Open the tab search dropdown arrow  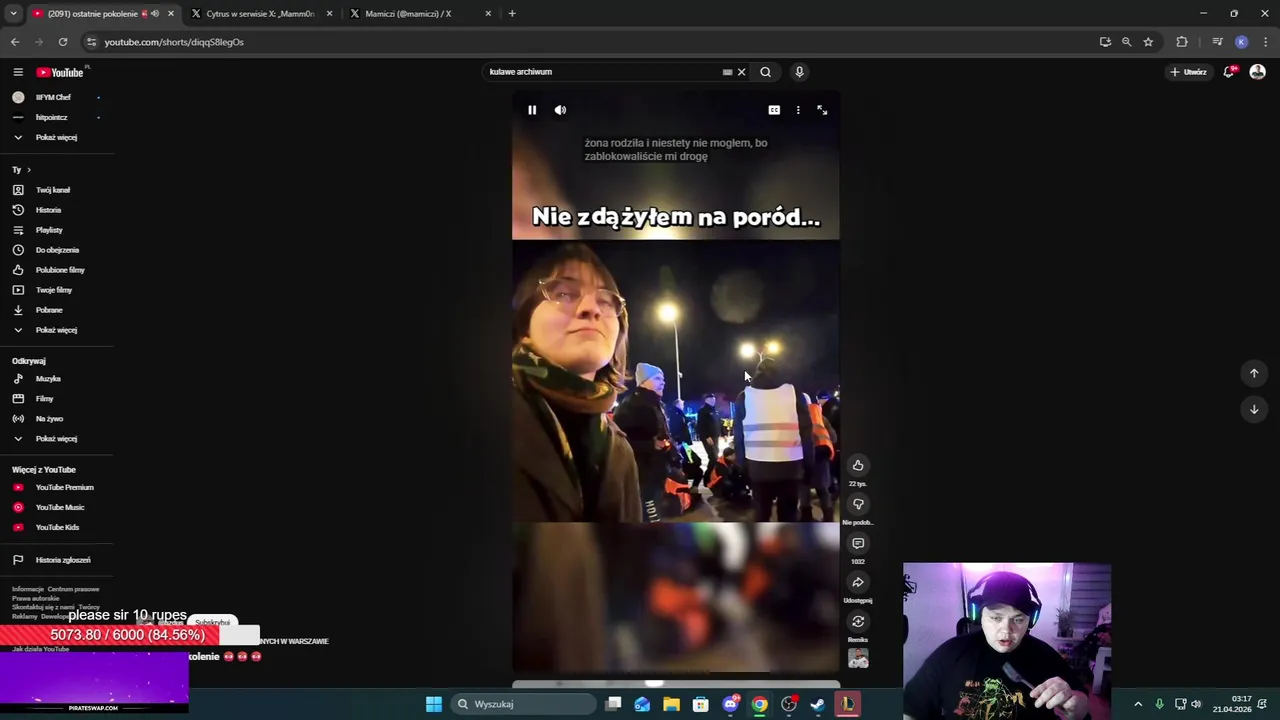tap(13, 14)
